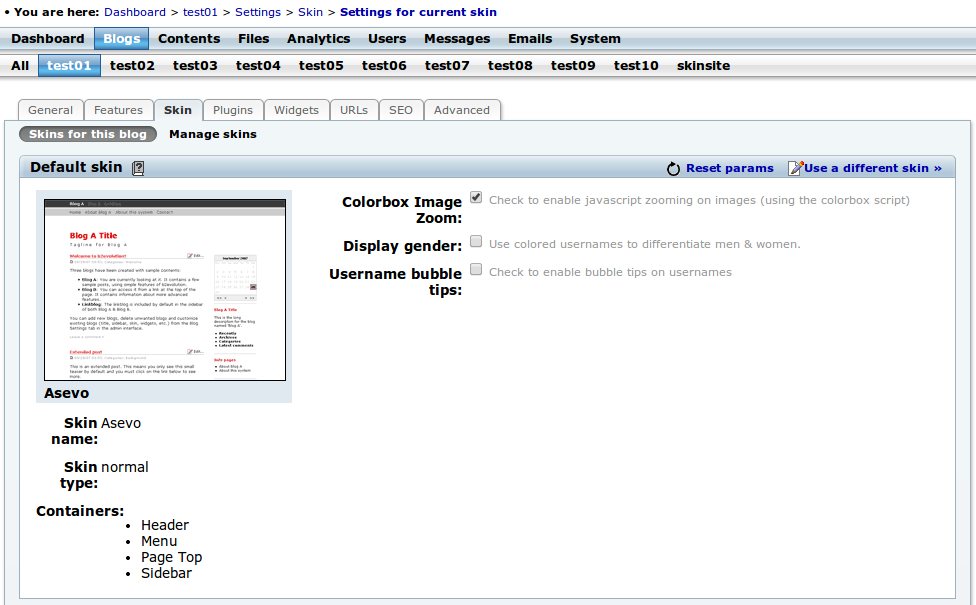Open the SEO settings tab
Screen dimensions: 976x605
401,110
